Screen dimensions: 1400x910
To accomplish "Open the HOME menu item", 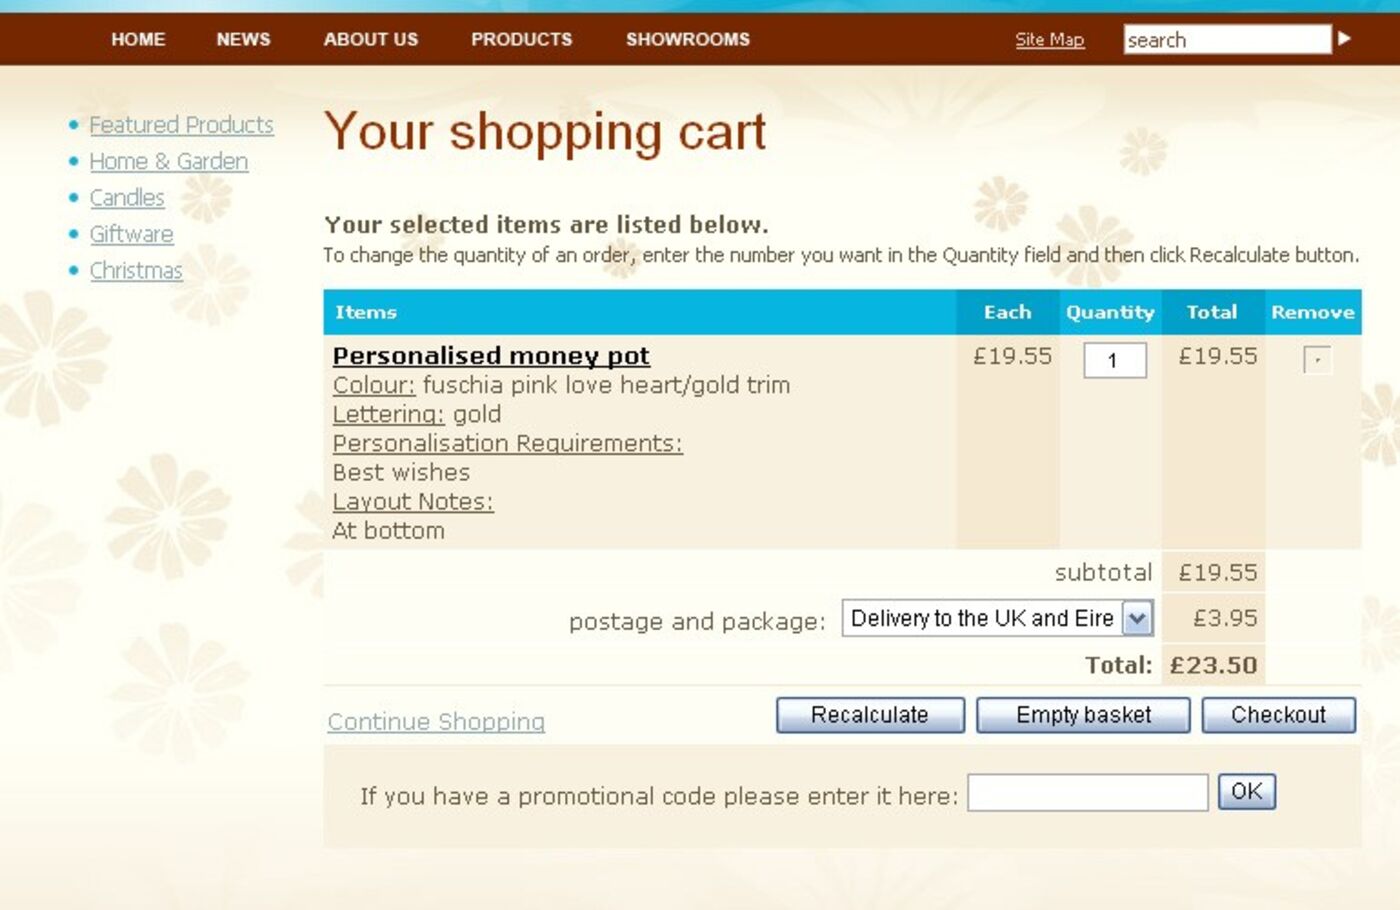I will coord(138,40).
